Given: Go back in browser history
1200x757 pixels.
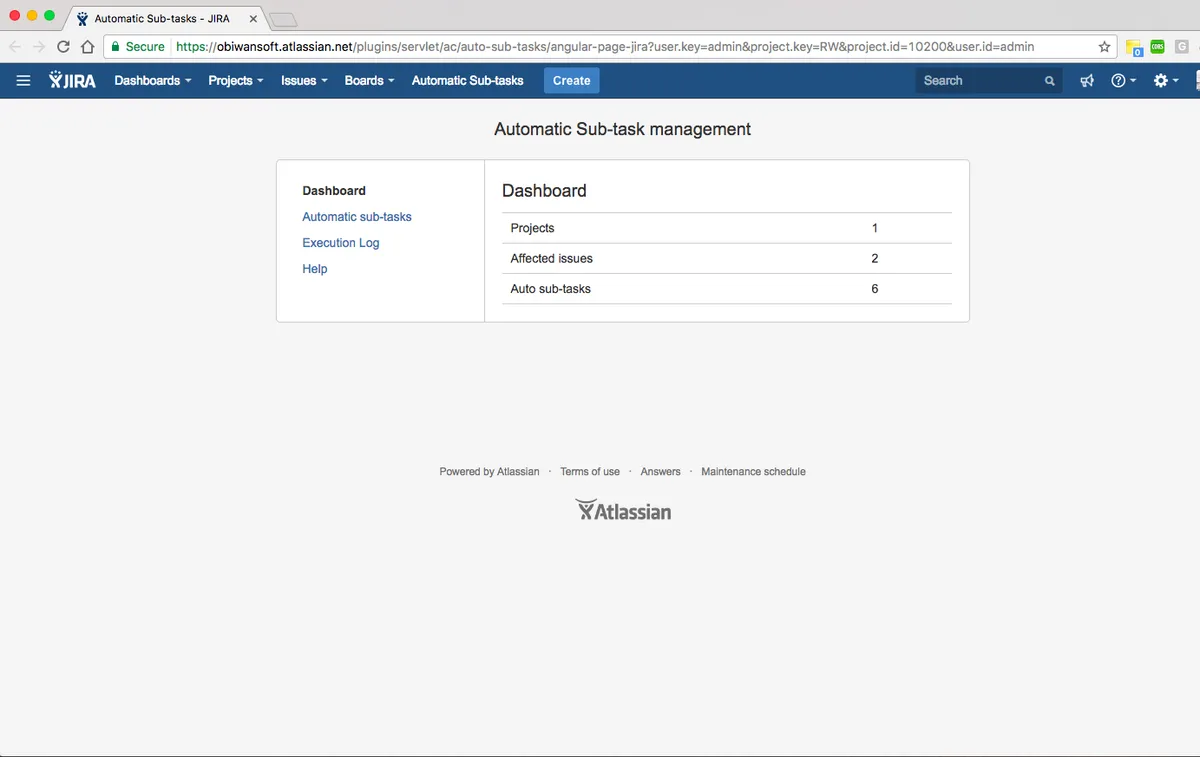Looking at the screenshot, I should tap(15, 46).
